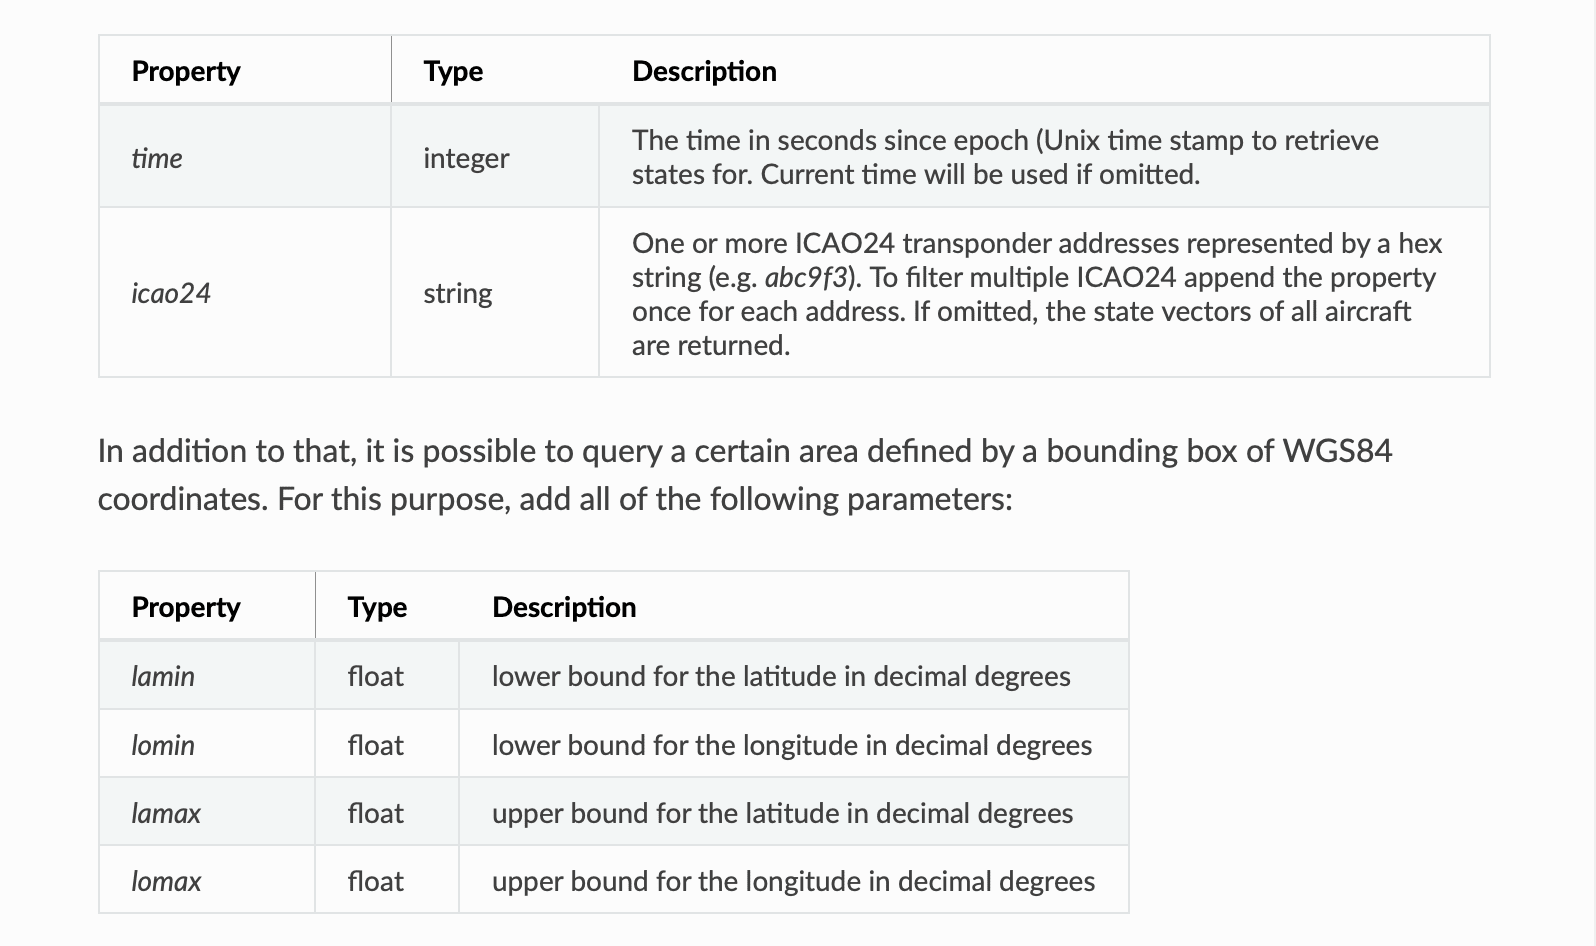Click the first table's Property header
1596x946 pixels.
[186, 71]
